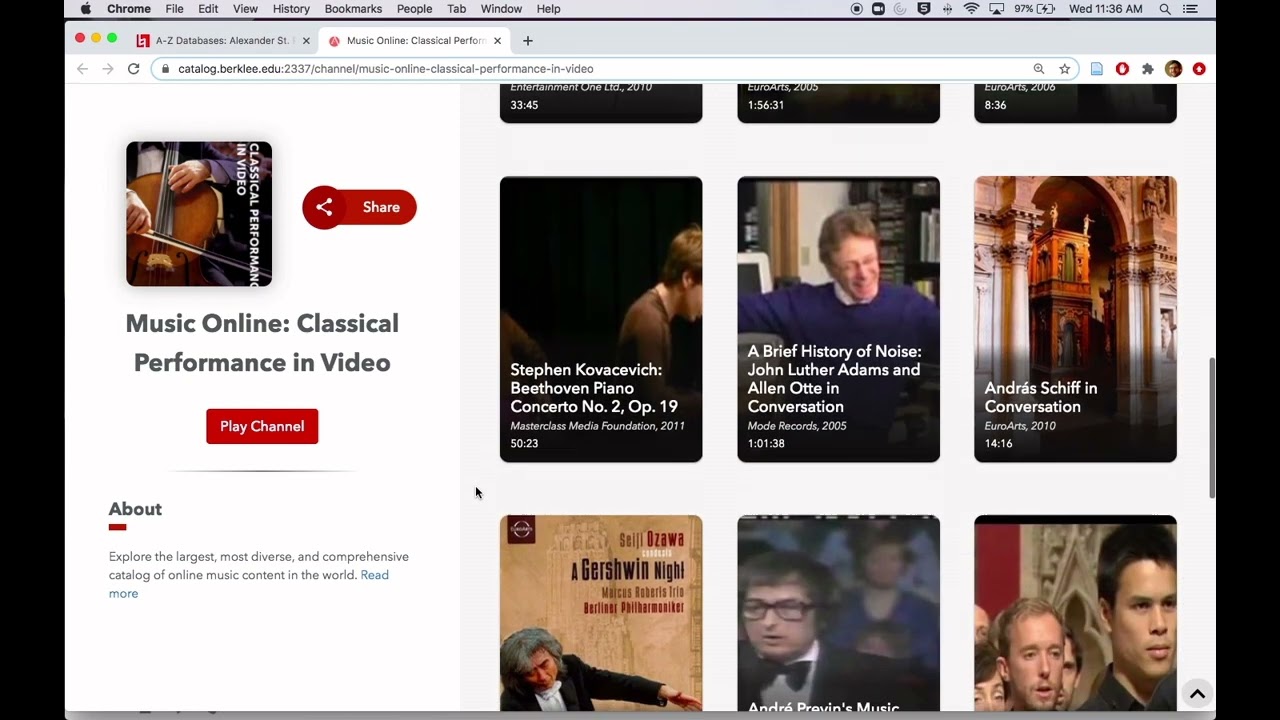Screen dimensions: 1280x720
Task: Click the About heading
Action: tap(135, 509)
